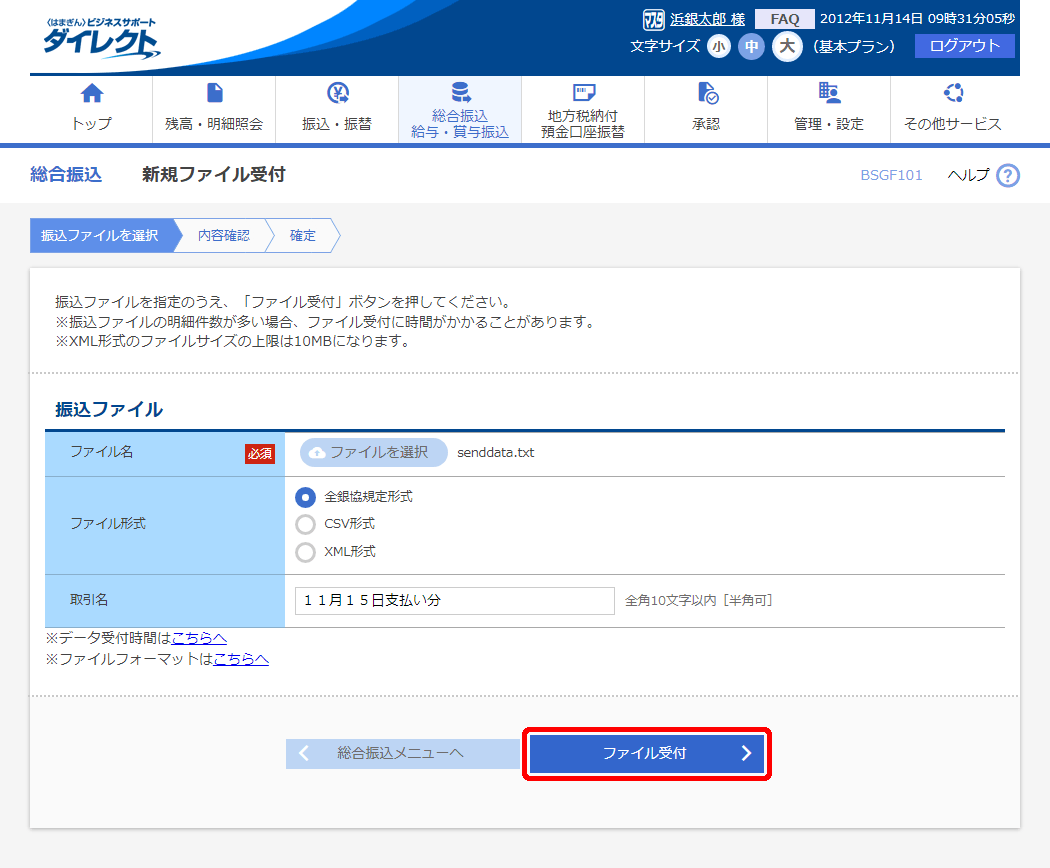Open 地方税納付 local tax payment icon
Image resolution: width=1050 pixels, height=868 pixels.
click(583, 94)
